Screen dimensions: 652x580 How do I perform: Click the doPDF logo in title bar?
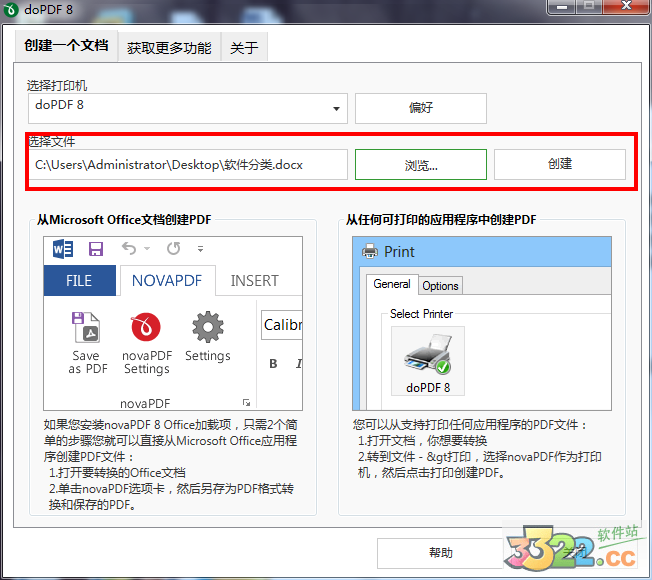[11, 10]
